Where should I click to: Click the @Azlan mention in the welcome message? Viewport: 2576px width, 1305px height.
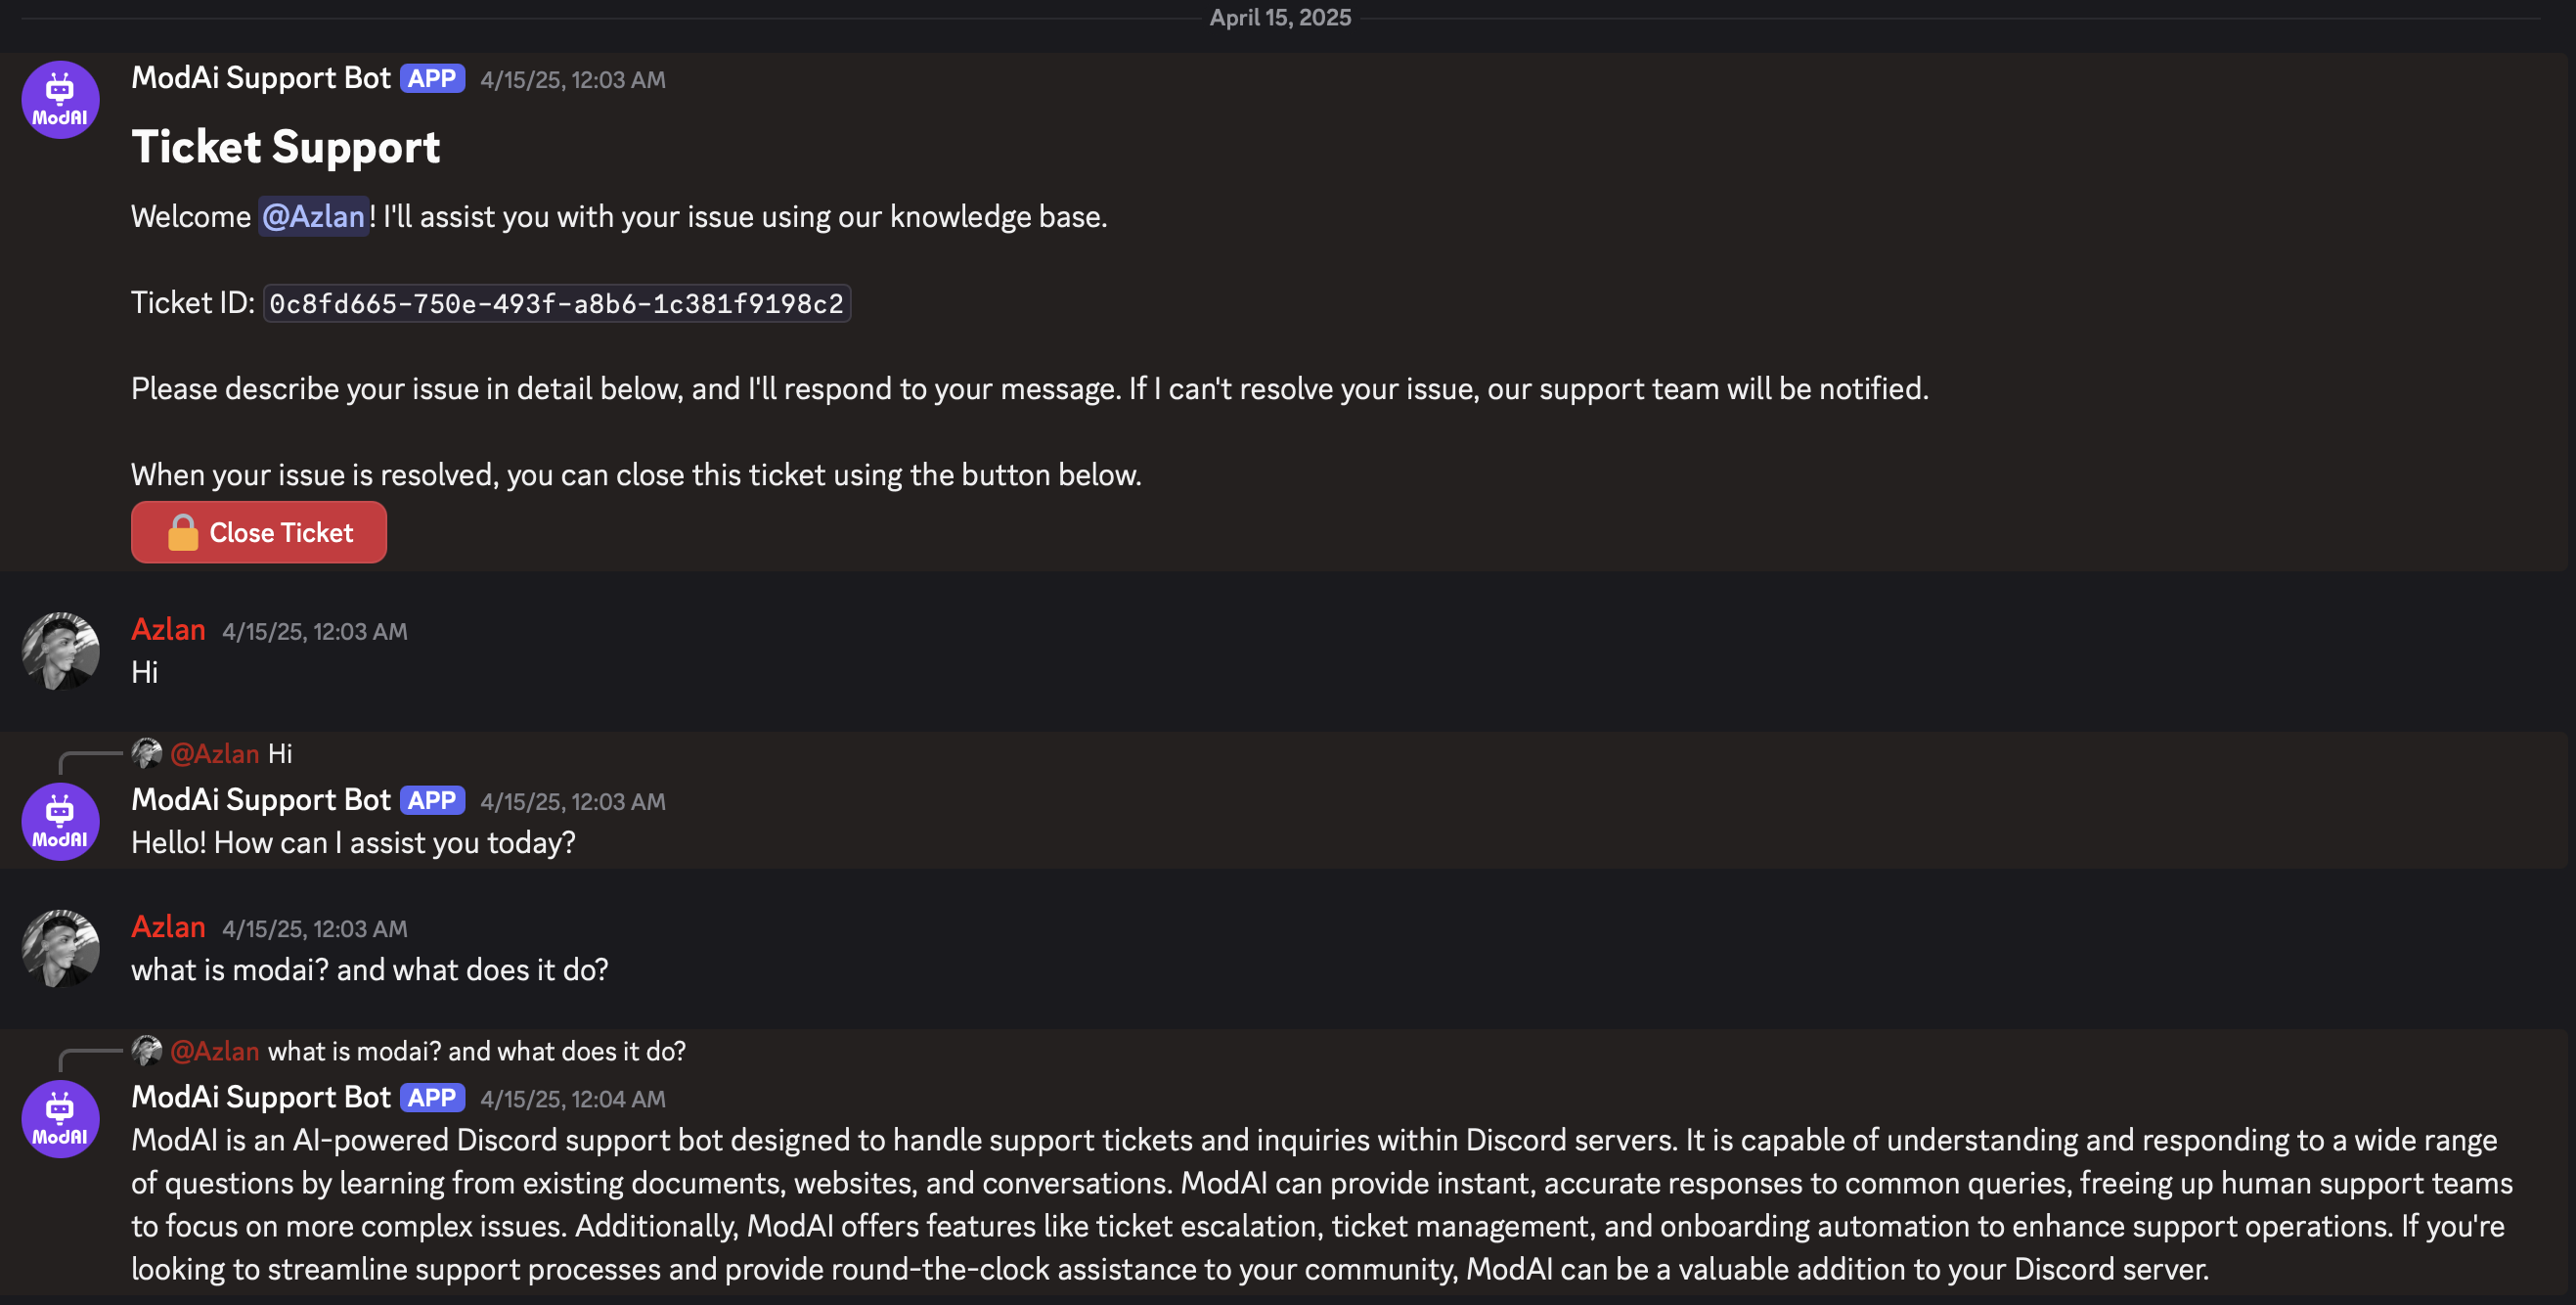[314, 217]
